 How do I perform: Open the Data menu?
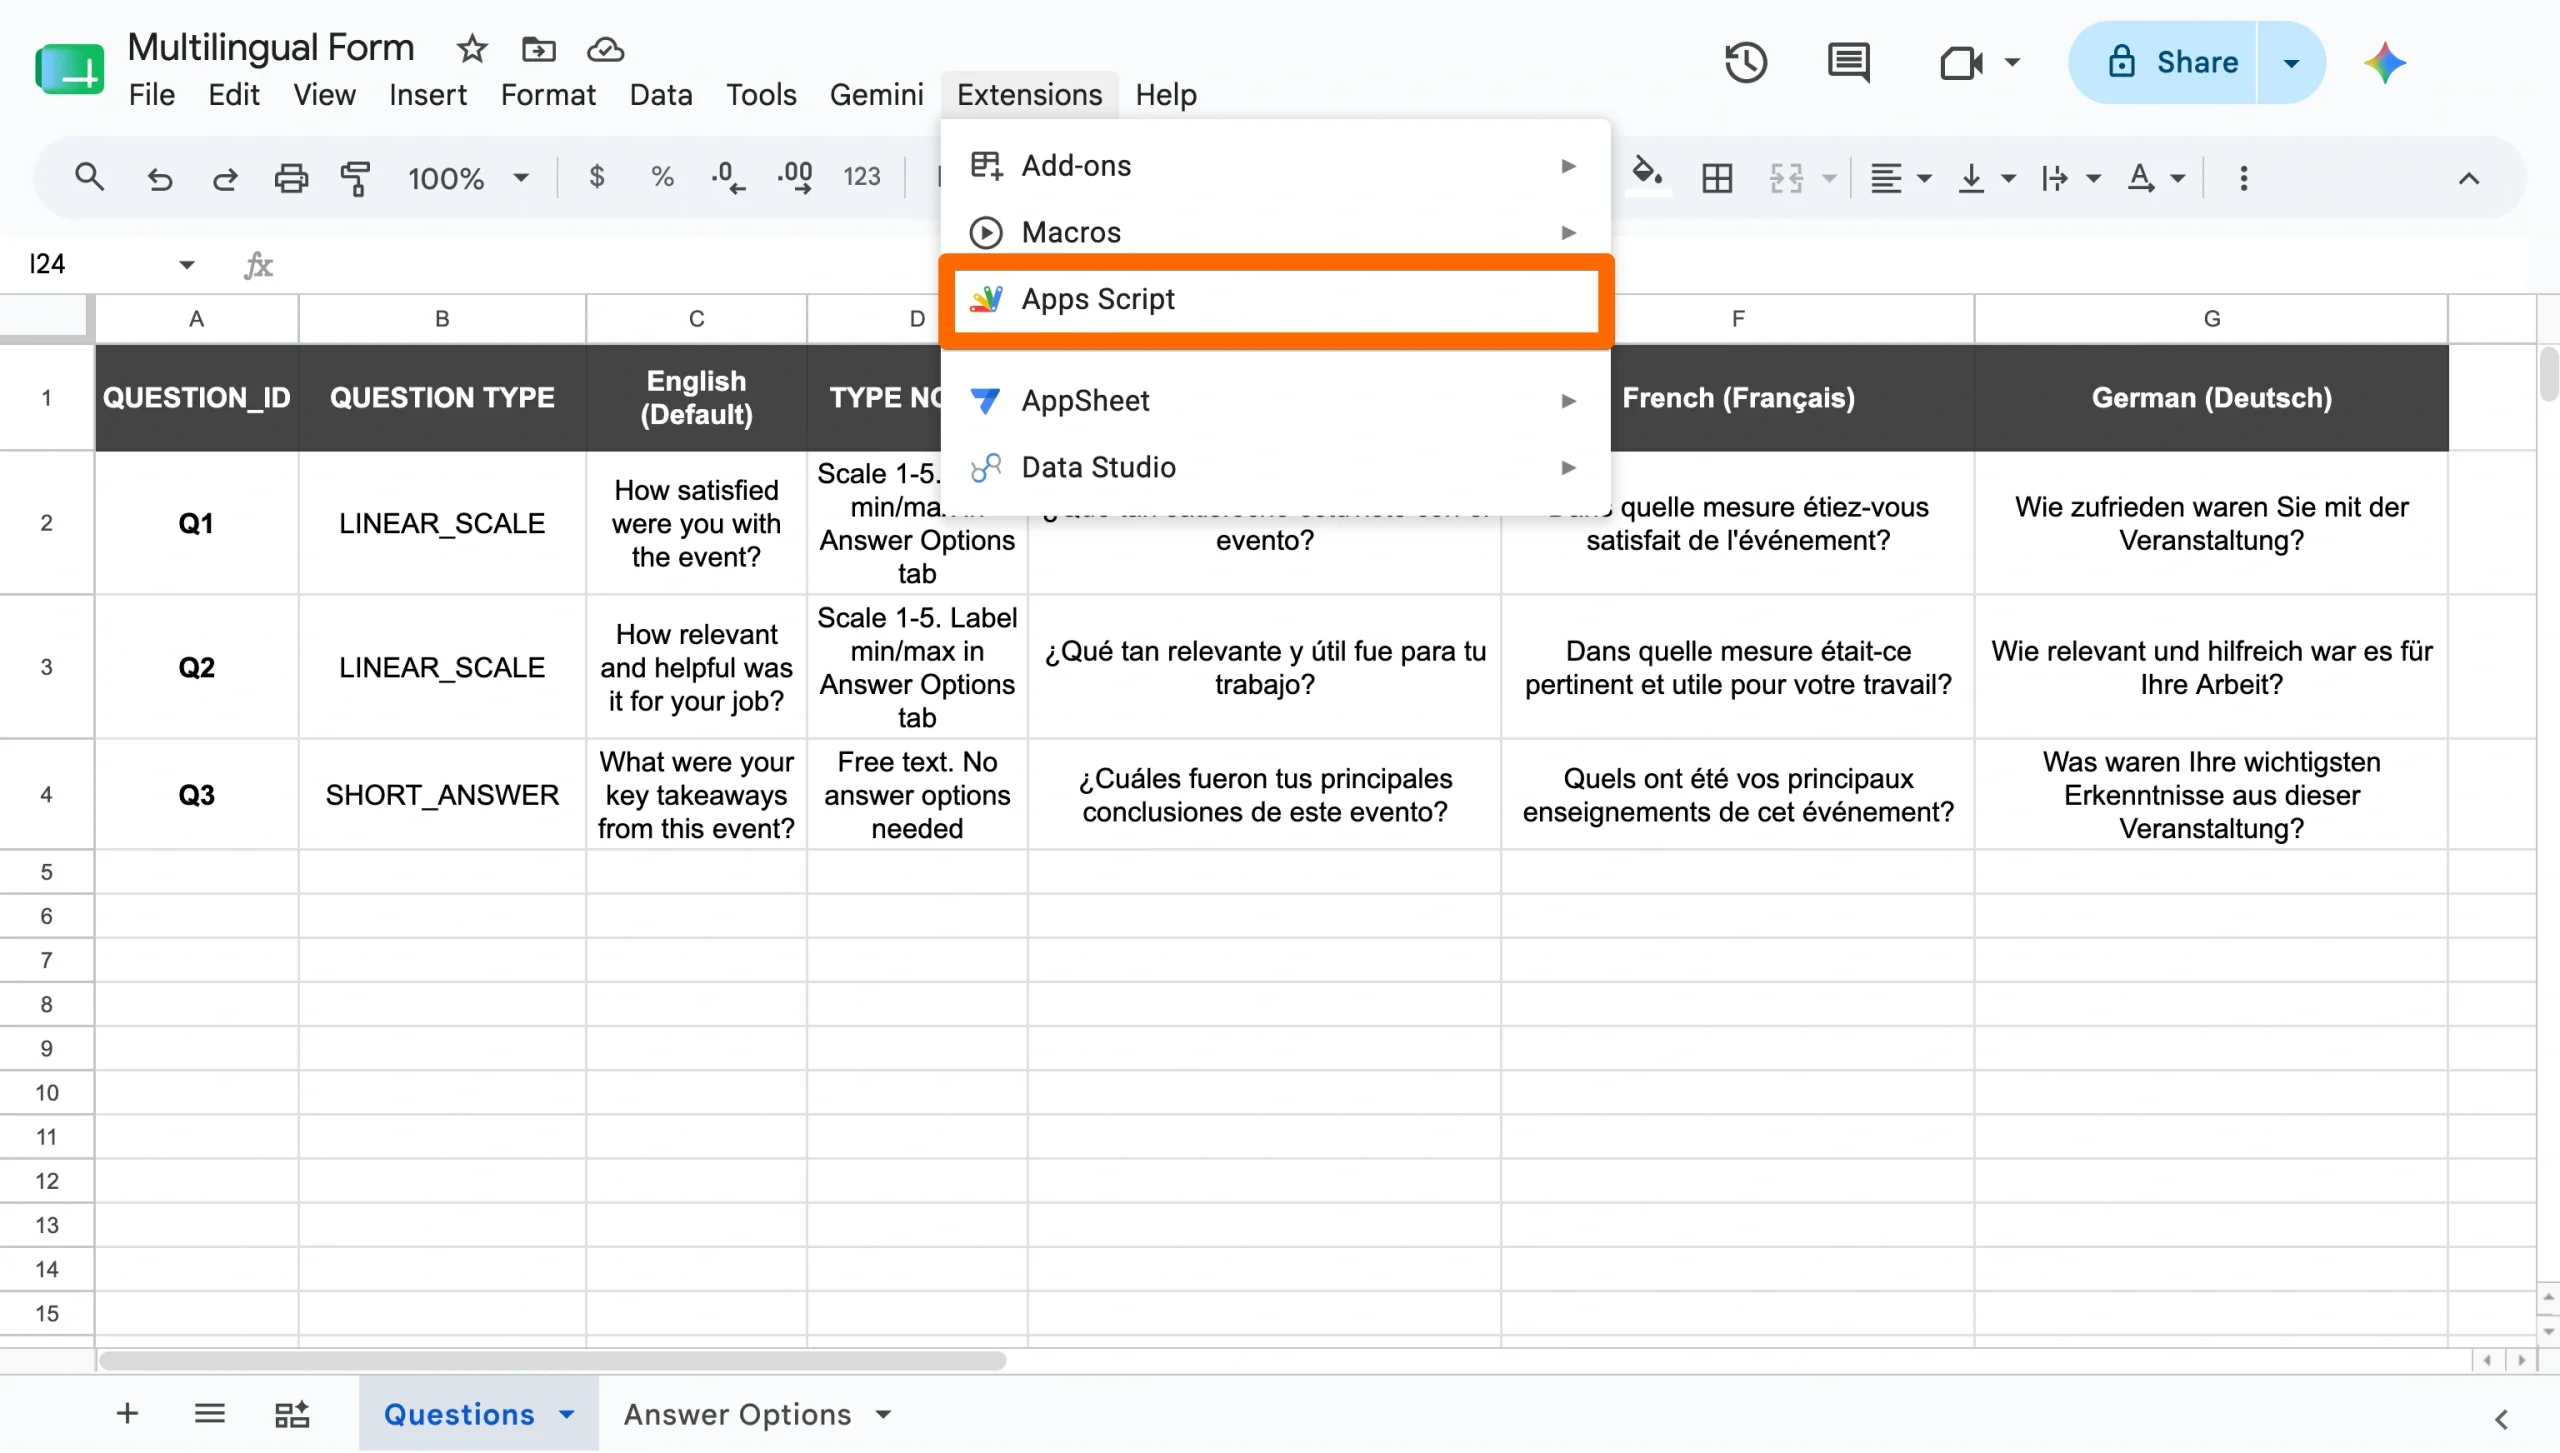660,95
